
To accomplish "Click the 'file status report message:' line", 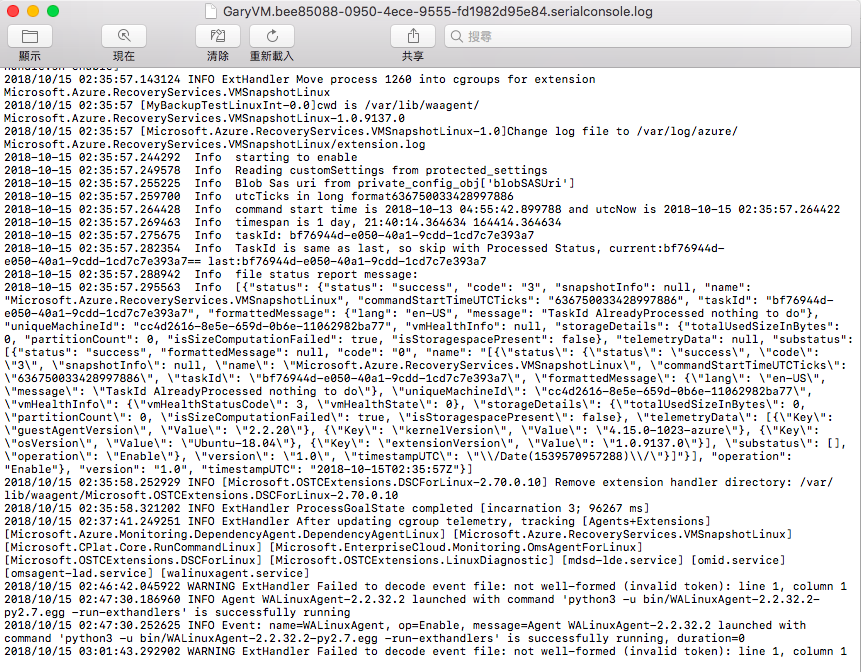I will point(211,275).
